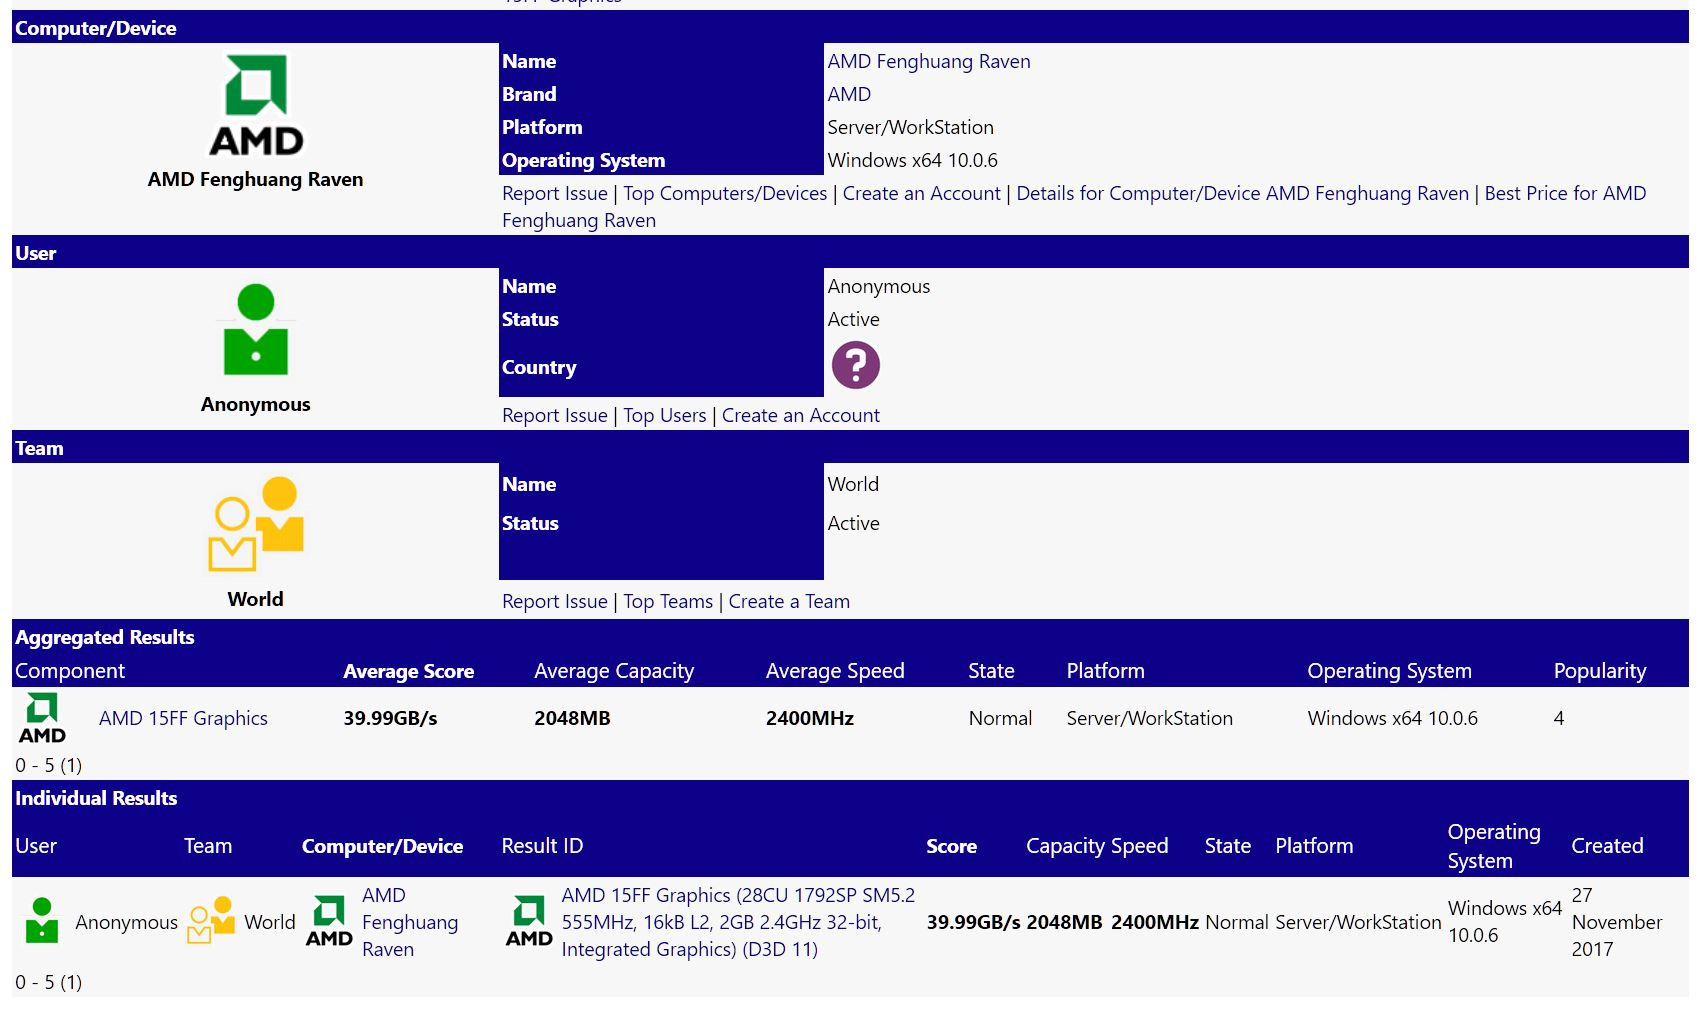1697x1018 pixels.
Task: Click AMD logo next to Result ID link
Action: click(528, 921)
